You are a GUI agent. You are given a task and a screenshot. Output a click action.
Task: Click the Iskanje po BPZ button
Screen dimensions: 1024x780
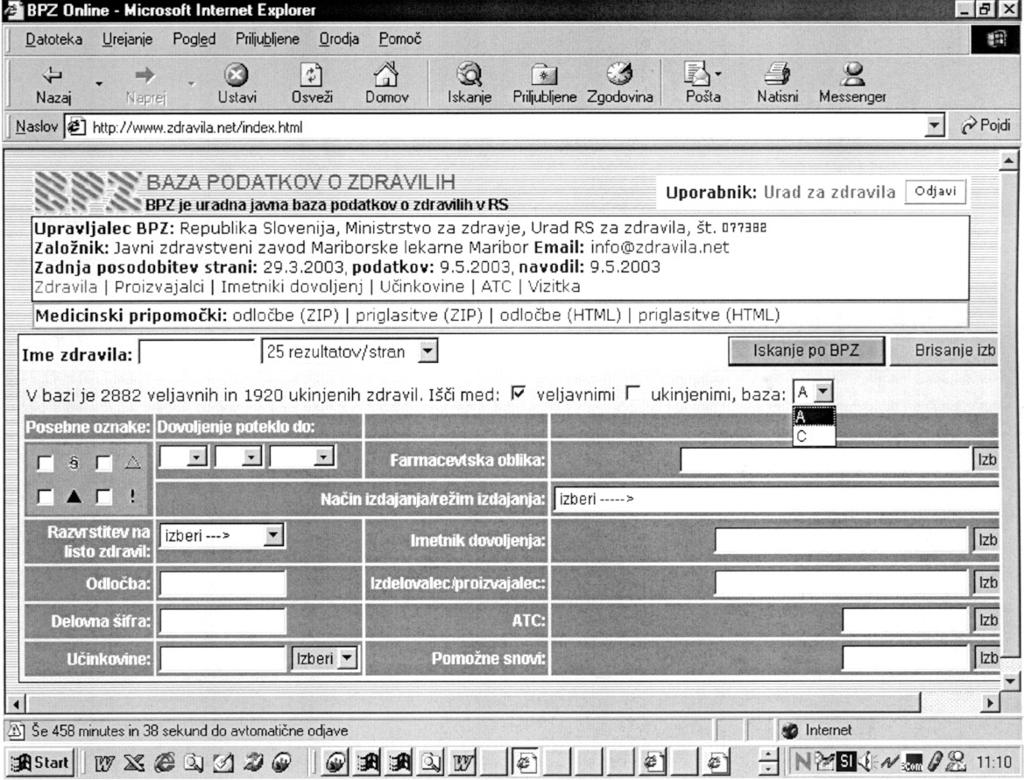806,351
